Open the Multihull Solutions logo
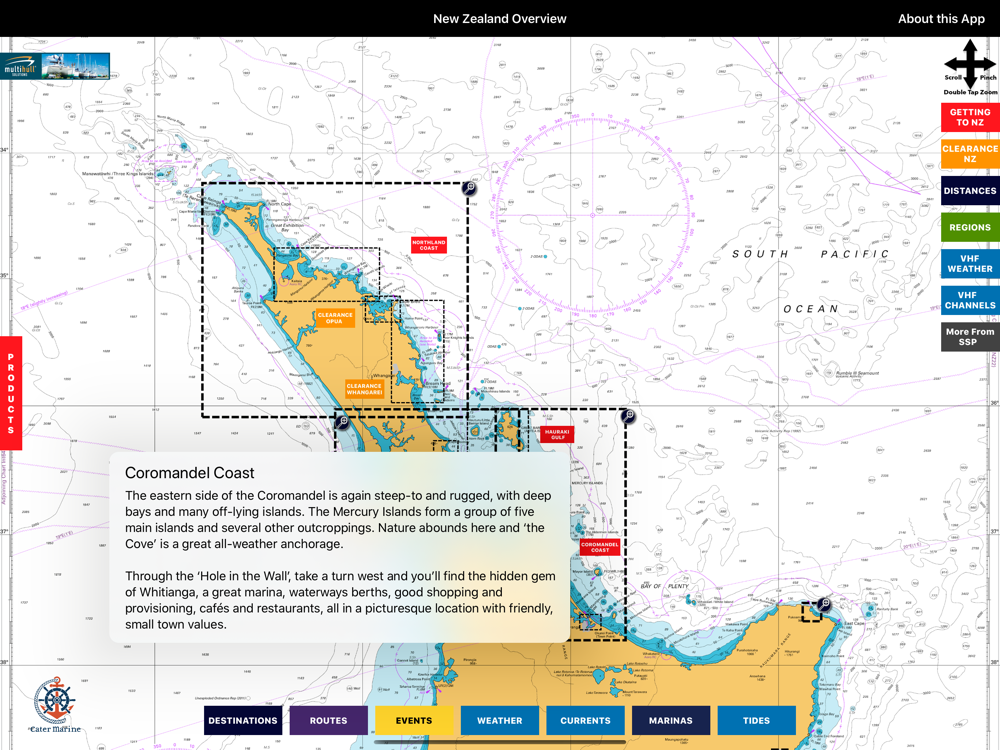Viewport: 1000px width, 750px height. pyautogui.click(x=55, y=67)
